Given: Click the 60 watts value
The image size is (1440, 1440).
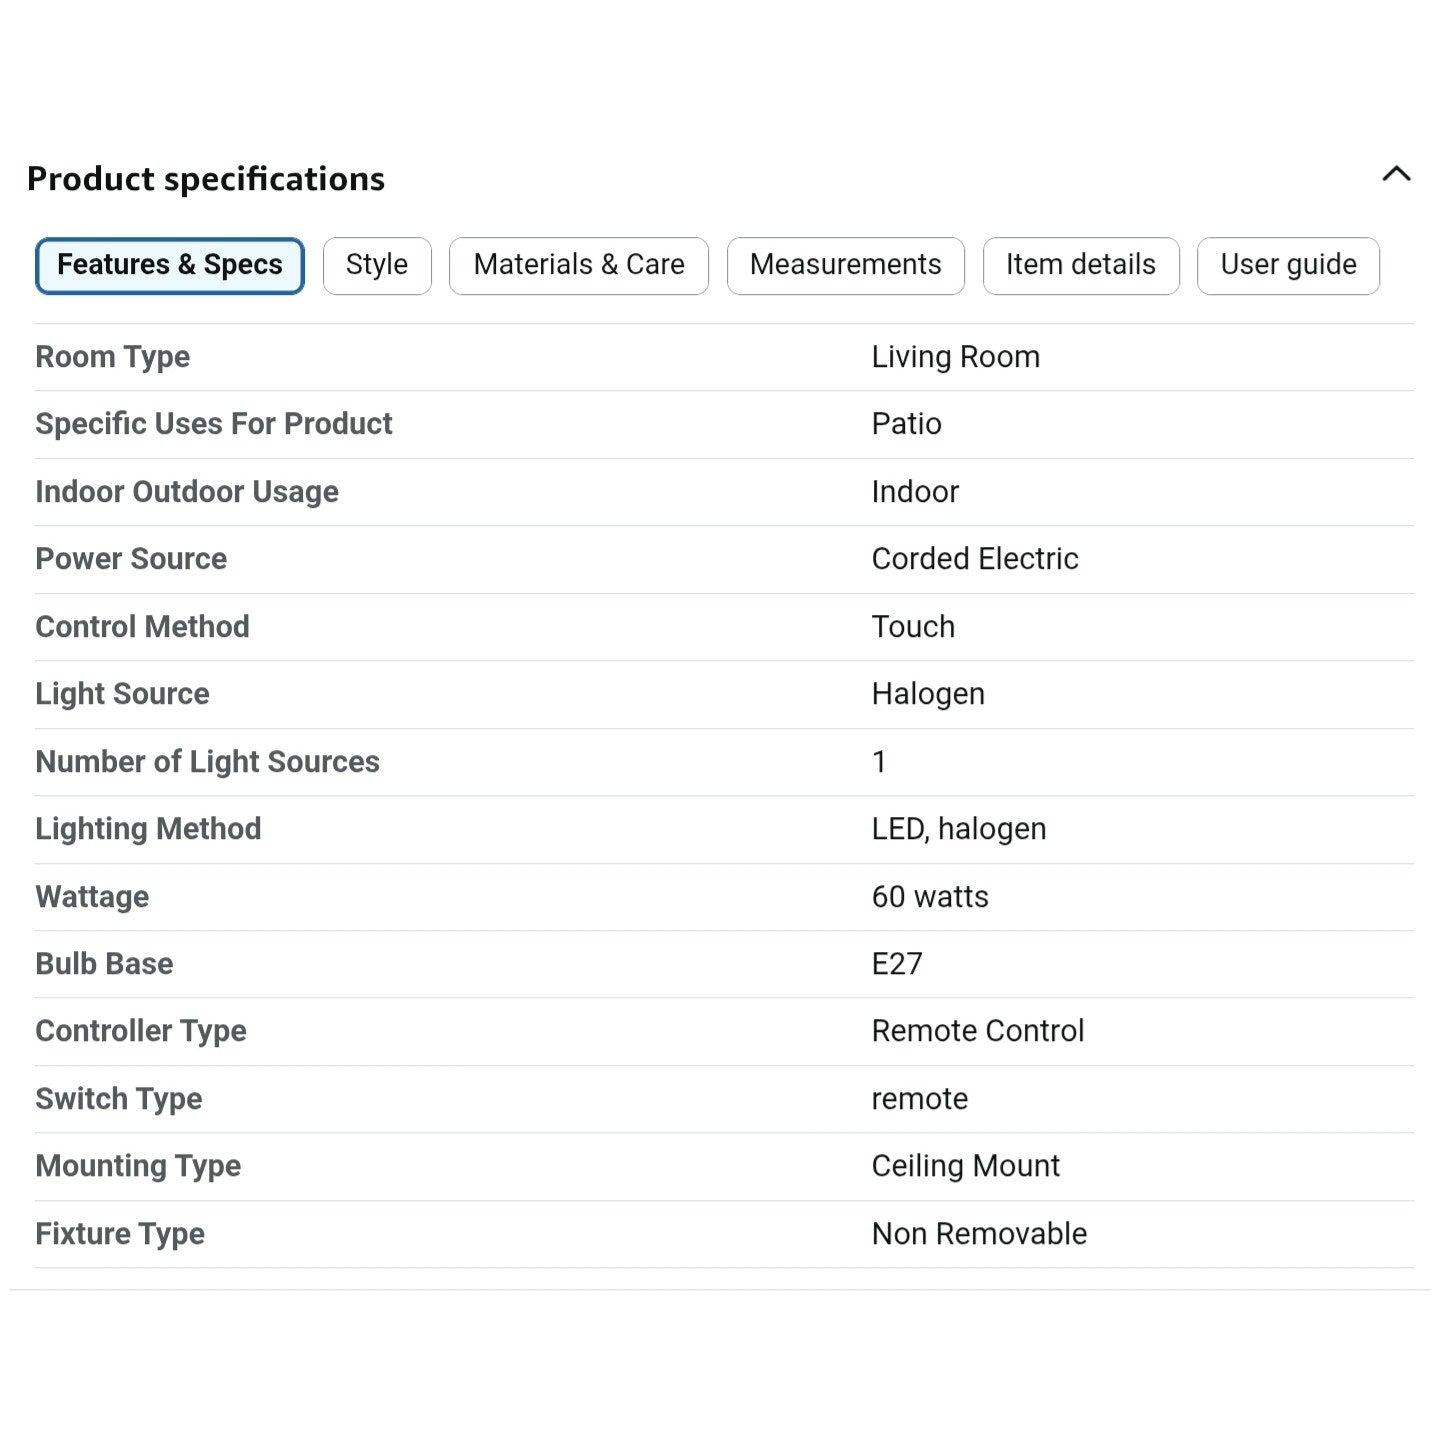Looking at the screenshot, I should [930, 897].
